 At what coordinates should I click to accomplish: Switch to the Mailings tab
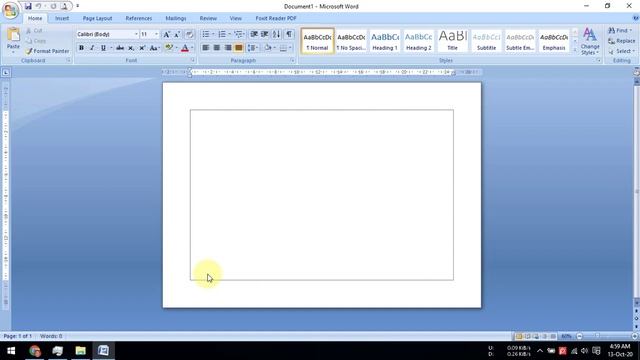[x=176, y=18]
